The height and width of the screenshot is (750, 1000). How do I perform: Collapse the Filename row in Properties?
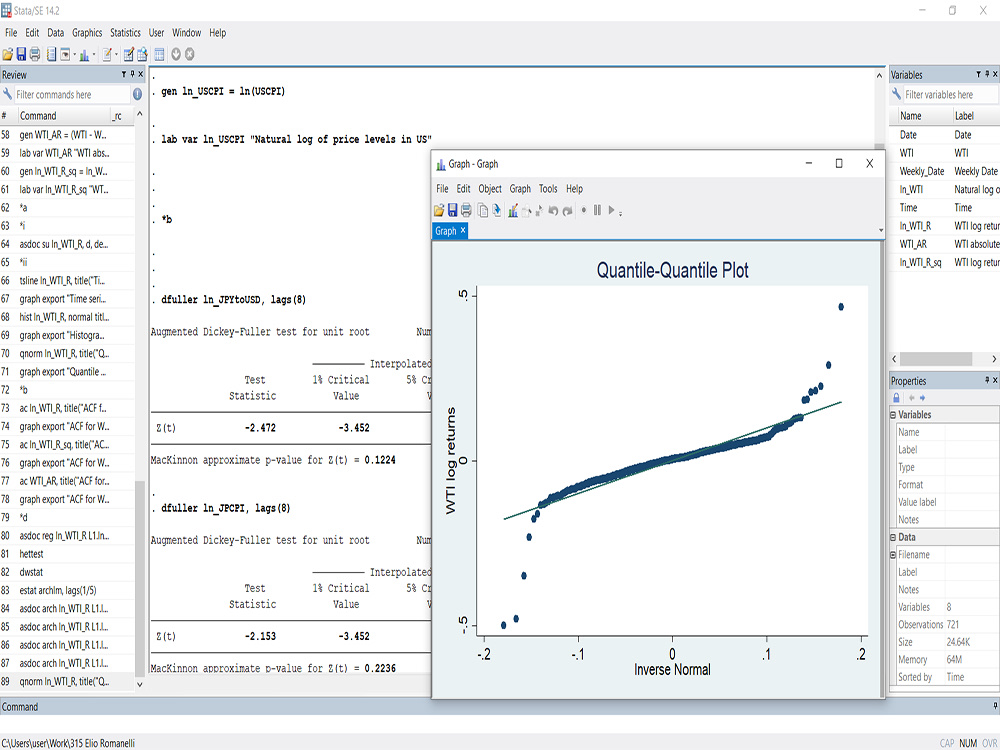tap(893, 555)
